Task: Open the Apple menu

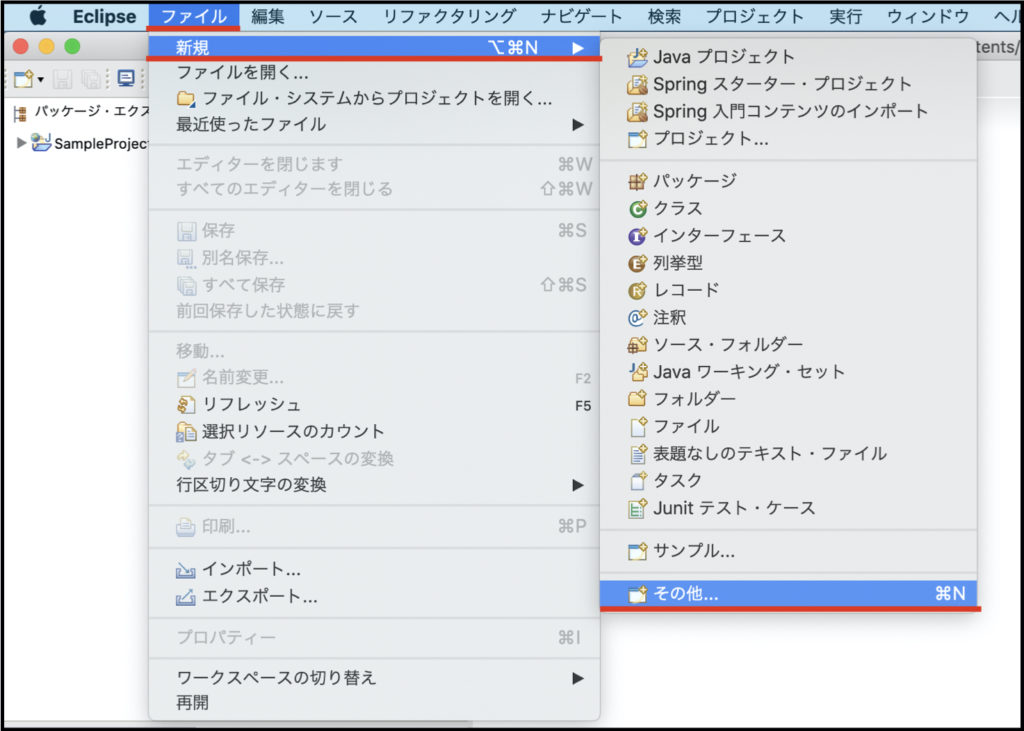Action: point(38,16)
